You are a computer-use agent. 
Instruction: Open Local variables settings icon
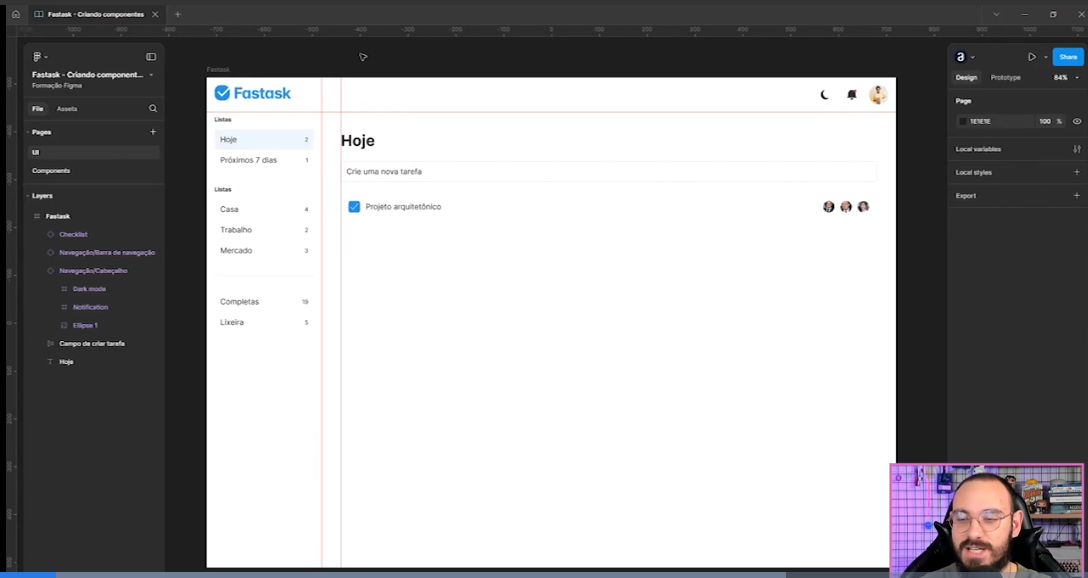pos(1077,149)
